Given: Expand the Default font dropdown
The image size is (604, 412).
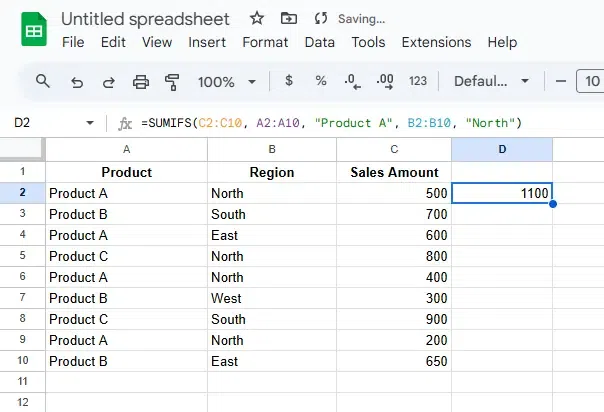Looking at the screenshot, I should tap(492, 81).
